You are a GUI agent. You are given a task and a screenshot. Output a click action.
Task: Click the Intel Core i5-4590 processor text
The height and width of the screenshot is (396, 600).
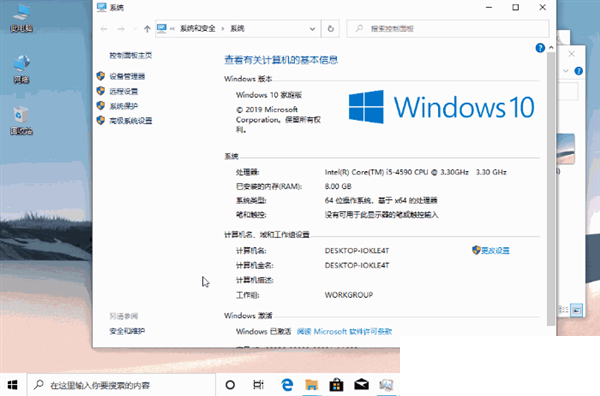(416, 172)
